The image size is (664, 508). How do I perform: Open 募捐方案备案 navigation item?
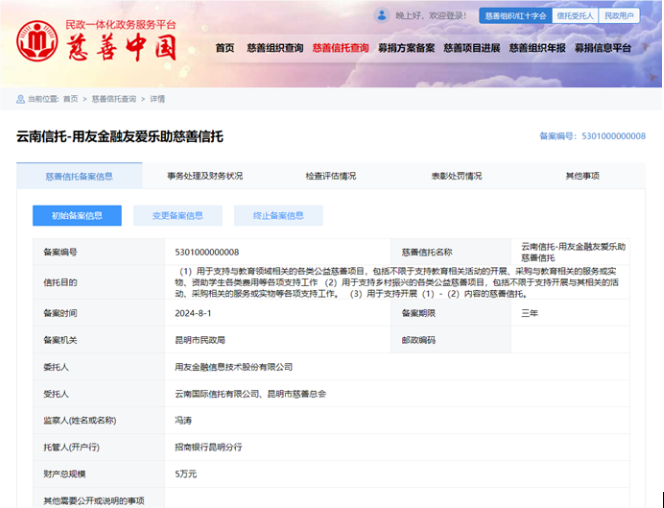pyautogui.click(x=407, y=48)
